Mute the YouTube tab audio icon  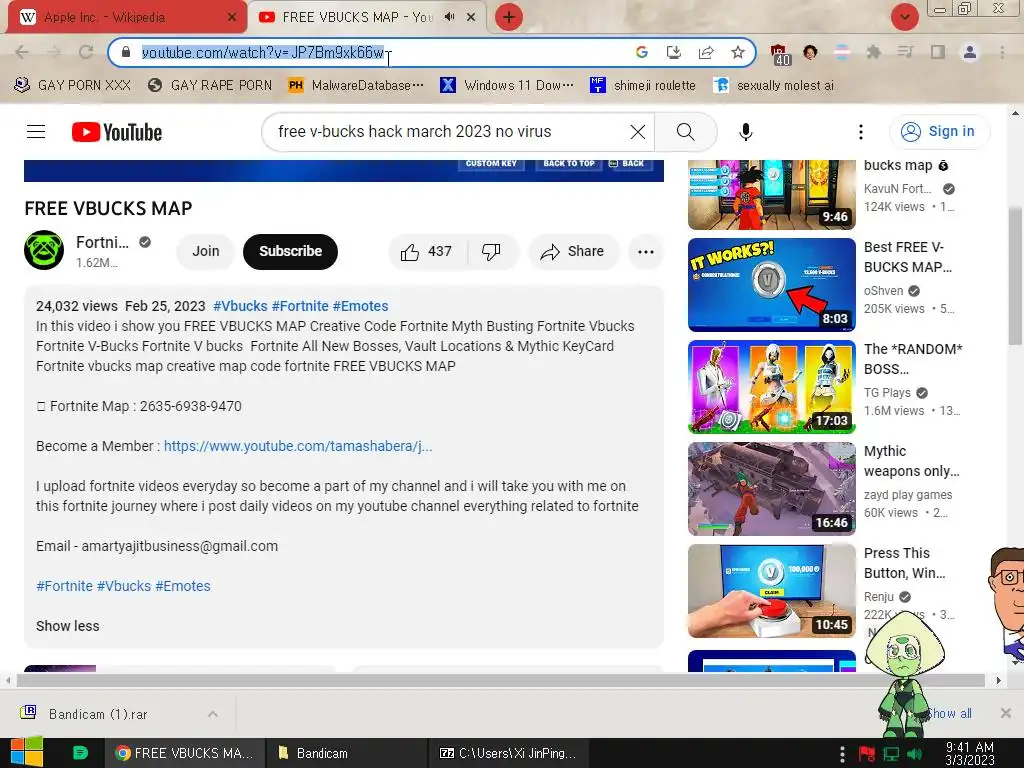click(449, 17)
